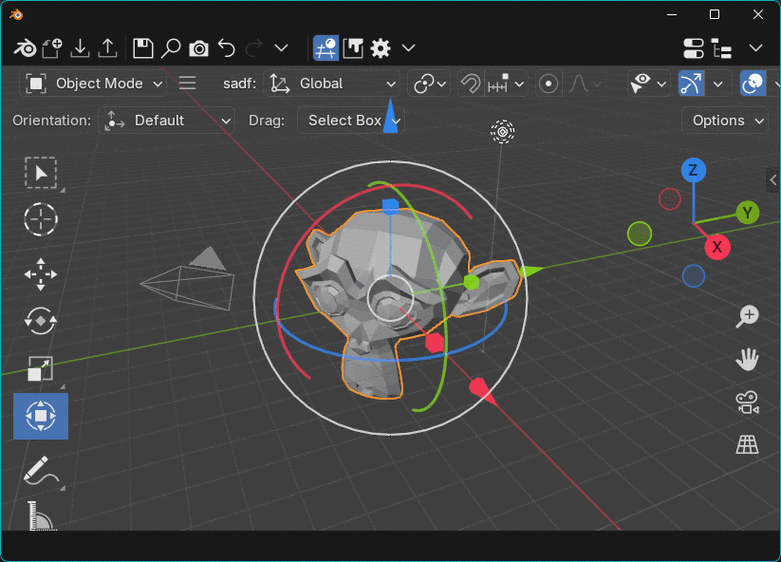This screenshot has height=562, width=781.
Task: Open the Global transform orientation dropdown
Action: (332, 84)
